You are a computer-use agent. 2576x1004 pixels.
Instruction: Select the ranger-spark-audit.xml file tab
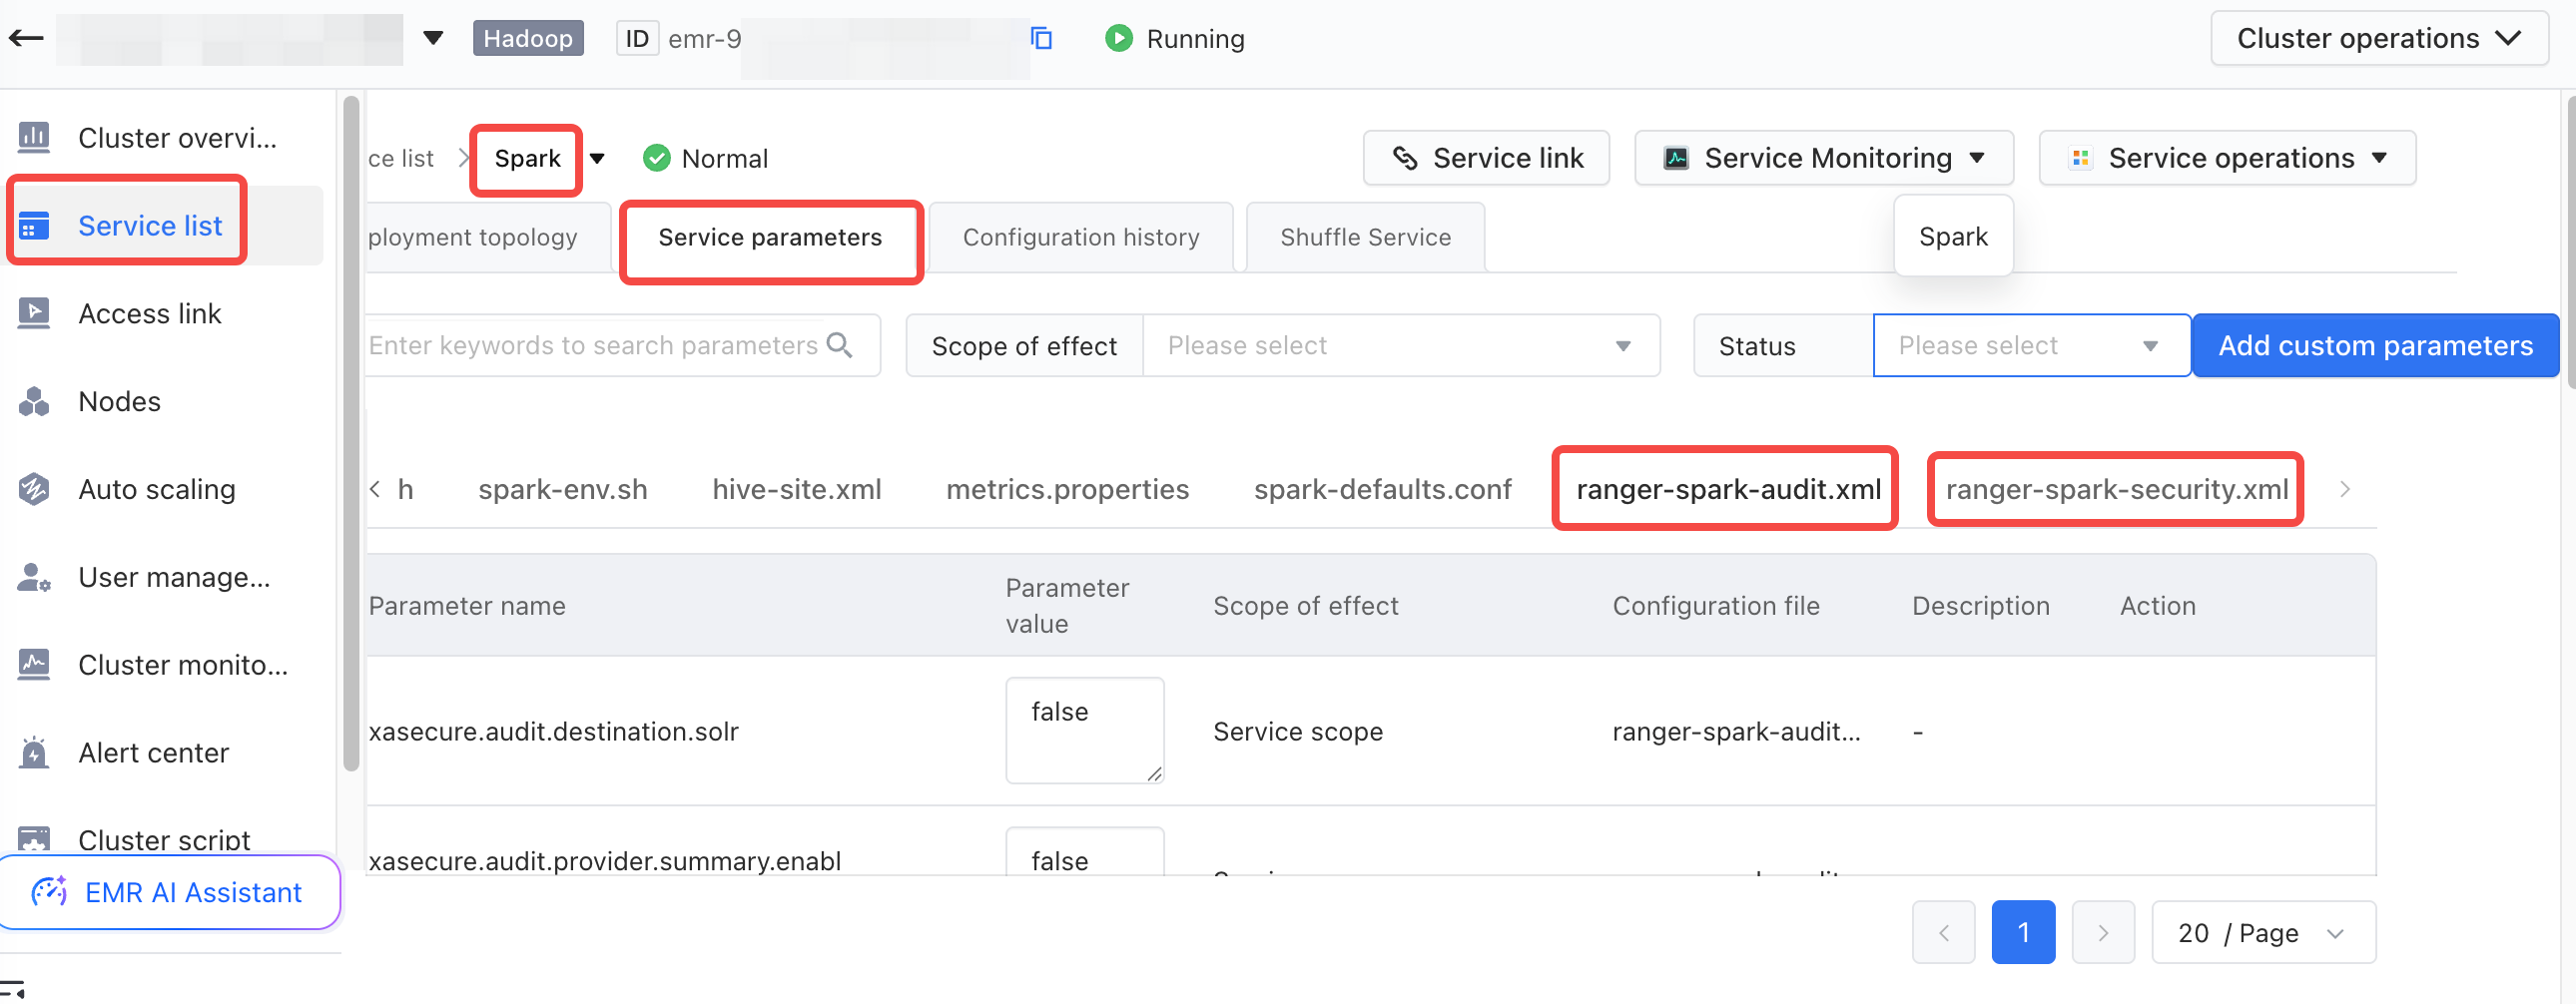point(1728,489)
